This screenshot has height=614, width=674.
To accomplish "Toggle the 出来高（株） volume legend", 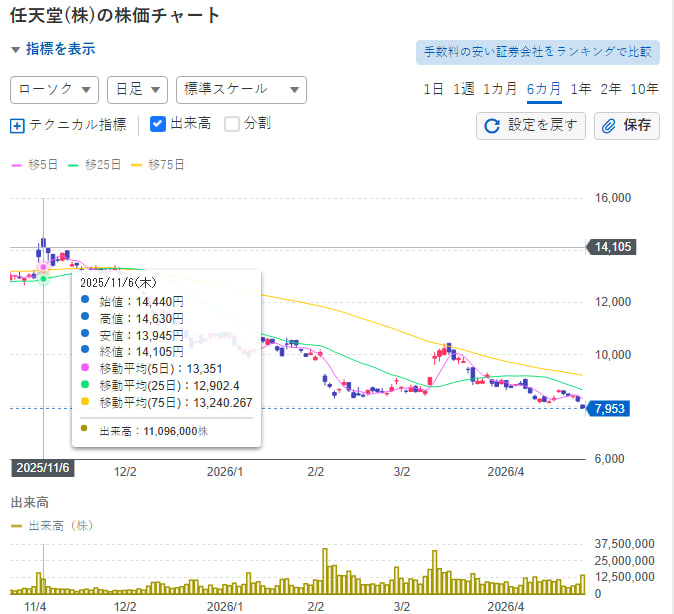I will click(52, 526).
